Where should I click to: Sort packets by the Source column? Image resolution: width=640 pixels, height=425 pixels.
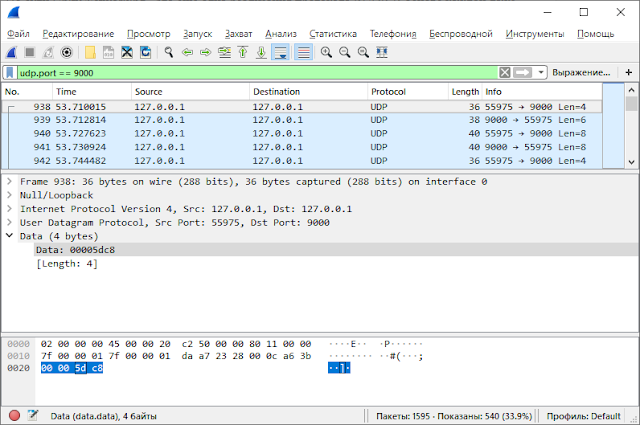pos(190,92)
